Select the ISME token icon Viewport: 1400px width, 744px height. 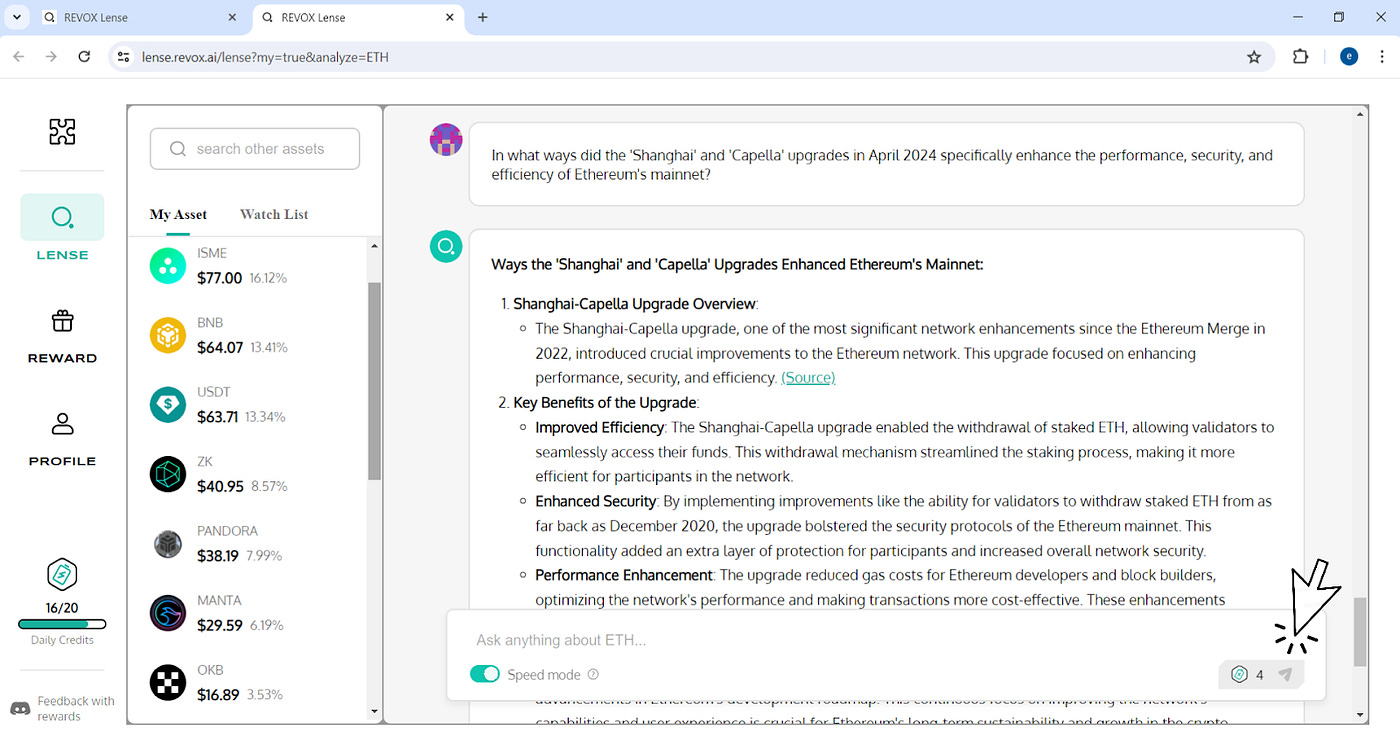(x=168, y=266)
